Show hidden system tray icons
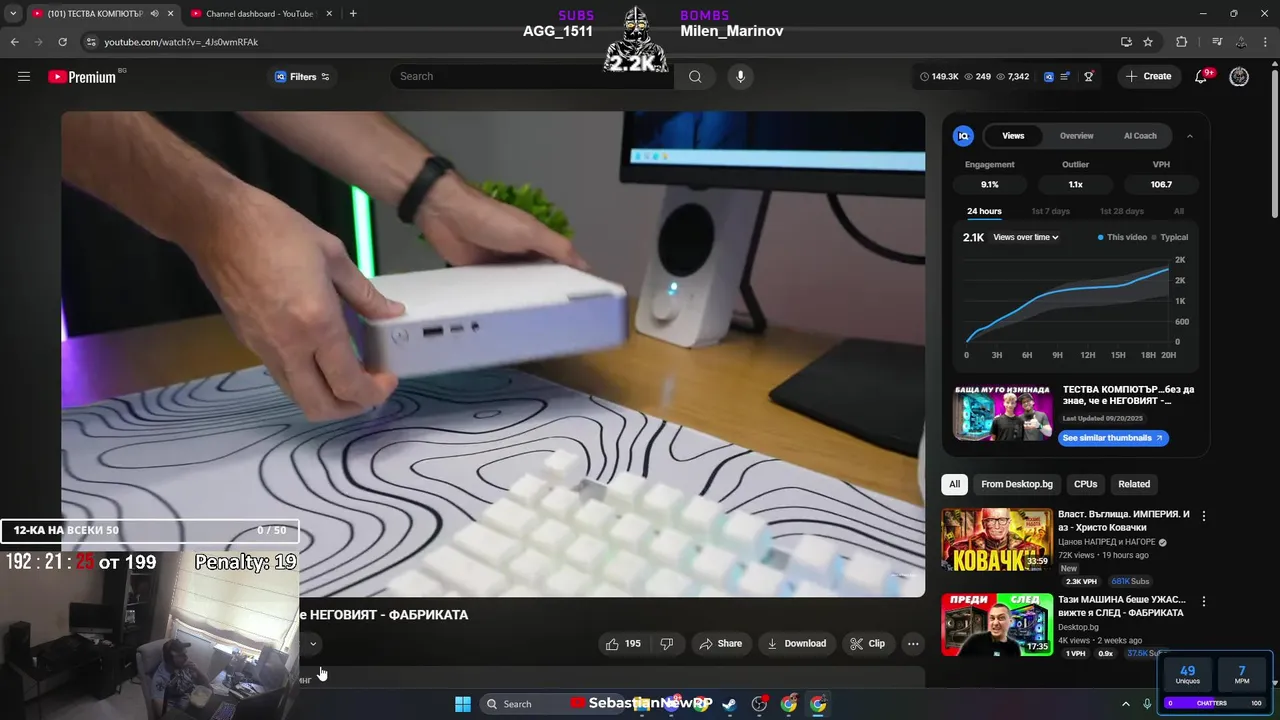Screen dimensions: 1280x720 [1125, 704]
